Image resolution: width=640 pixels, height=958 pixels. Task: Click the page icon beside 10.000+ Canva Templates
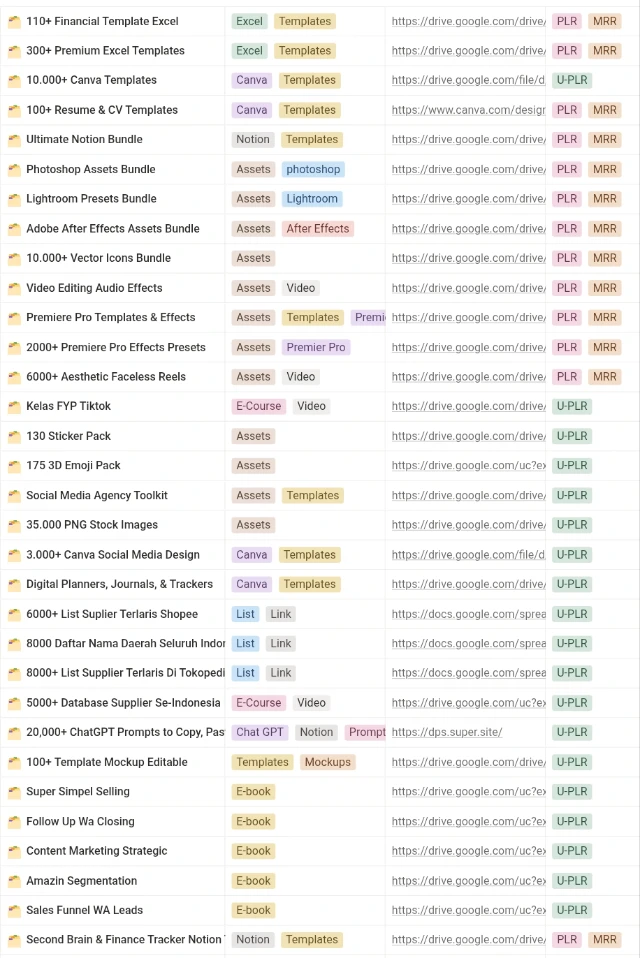coord(14,81)
